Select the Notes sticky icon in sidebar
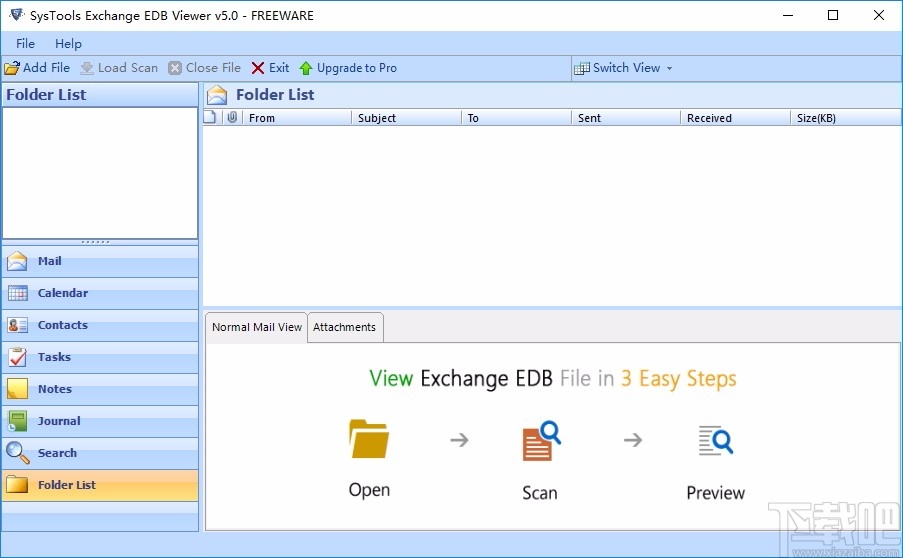 17,389
